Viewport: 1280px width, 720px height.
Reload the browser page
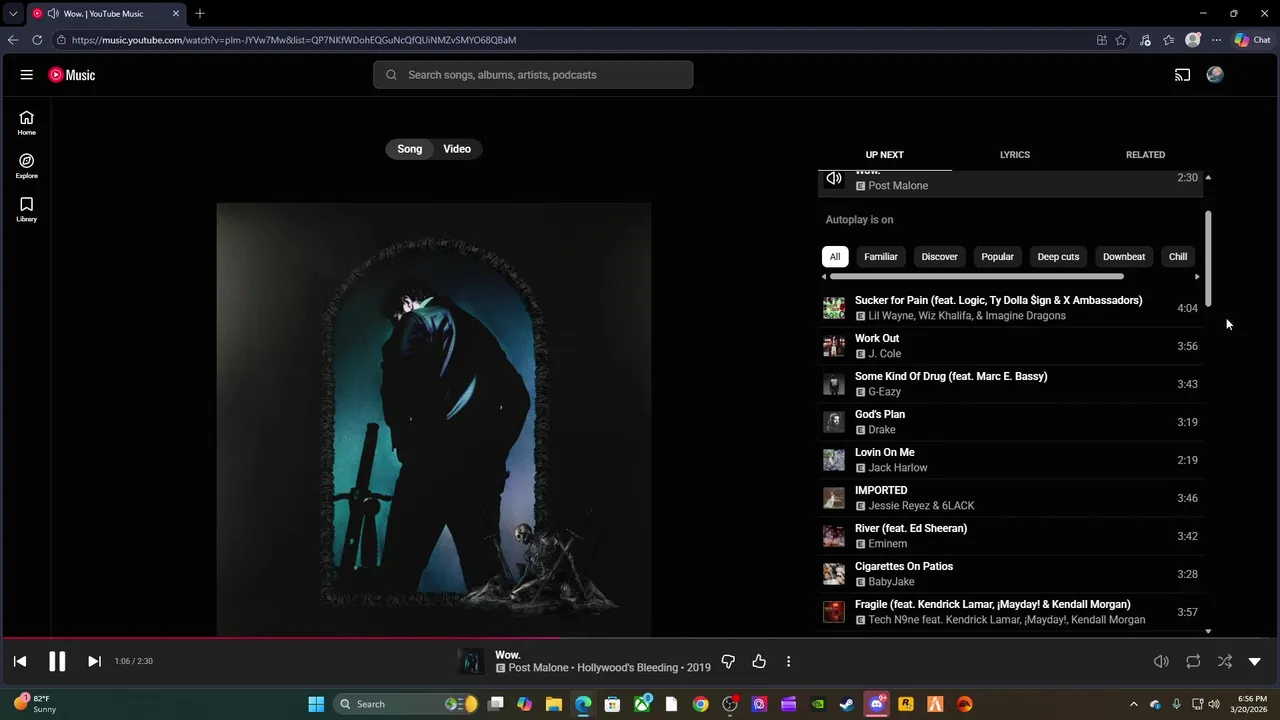click(x=37, y=40)
